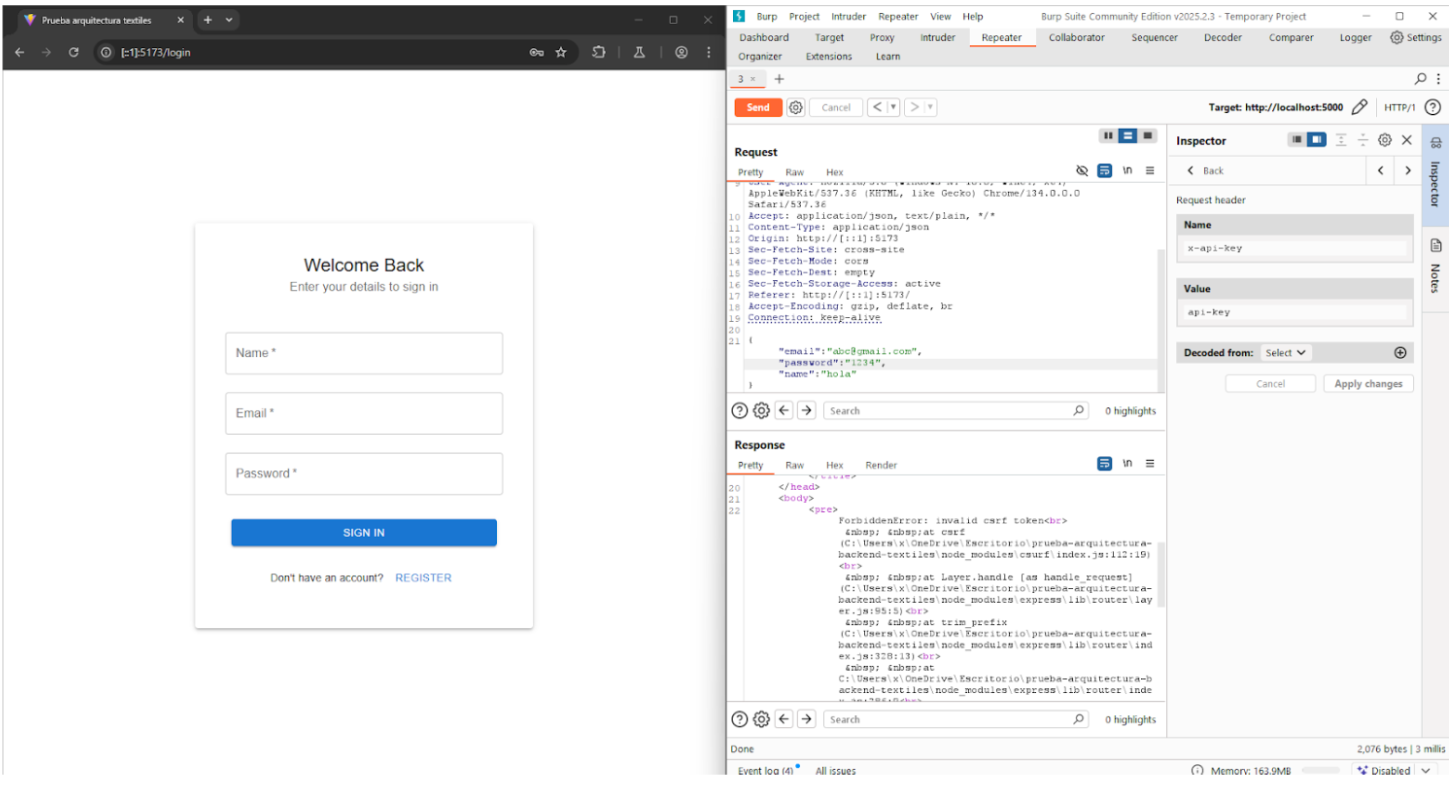
Task: View site information icon in Chrome address bar
Action: click(106, 52)
